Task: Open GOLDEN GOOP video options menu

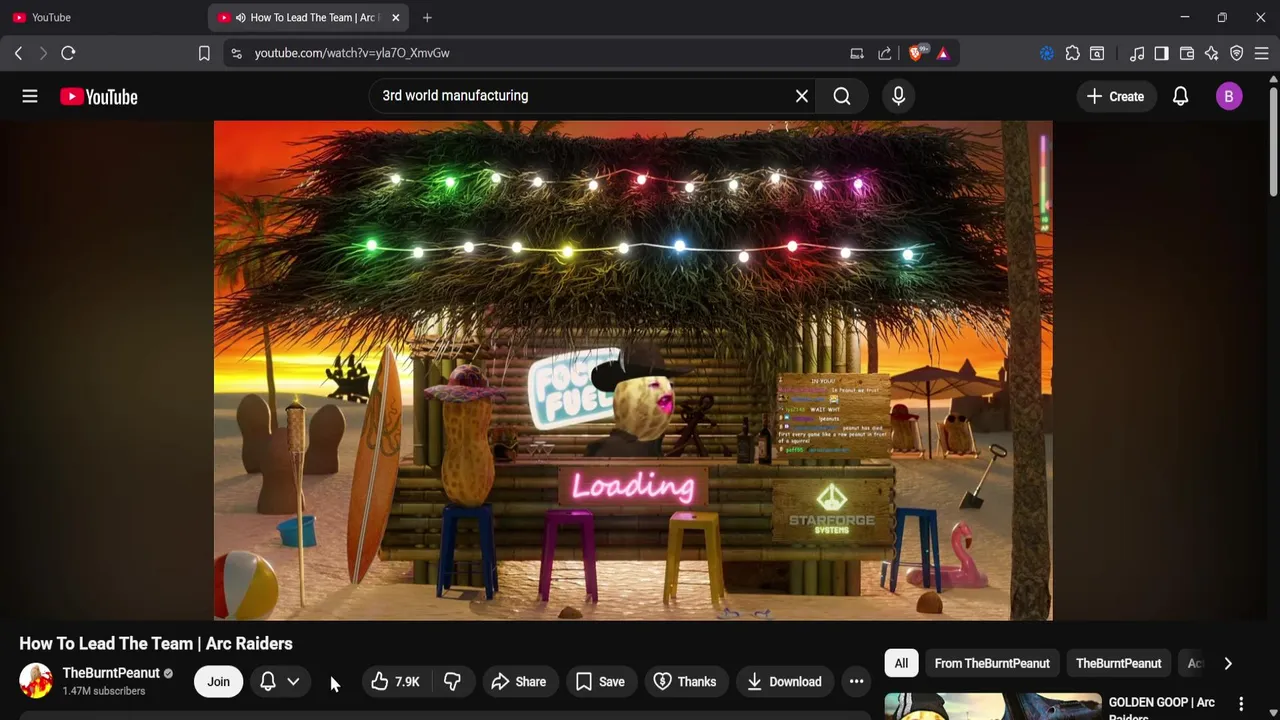Action: click(1241, 704)
